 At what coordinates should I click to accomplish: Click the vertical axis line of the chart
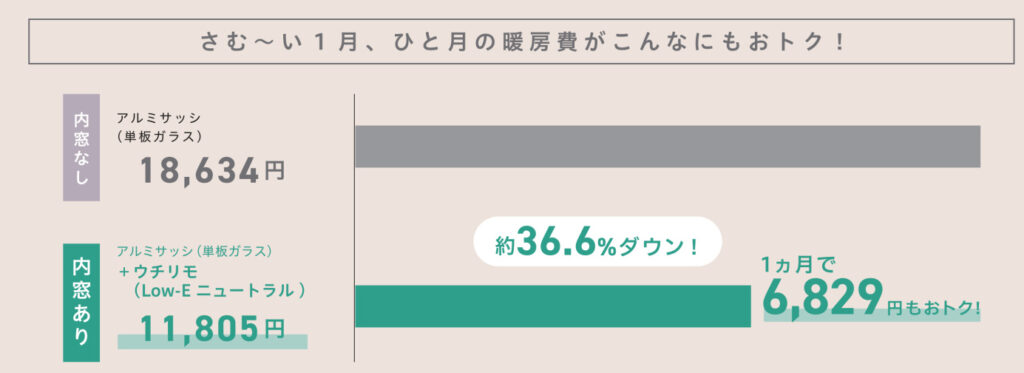pos(355,227)
